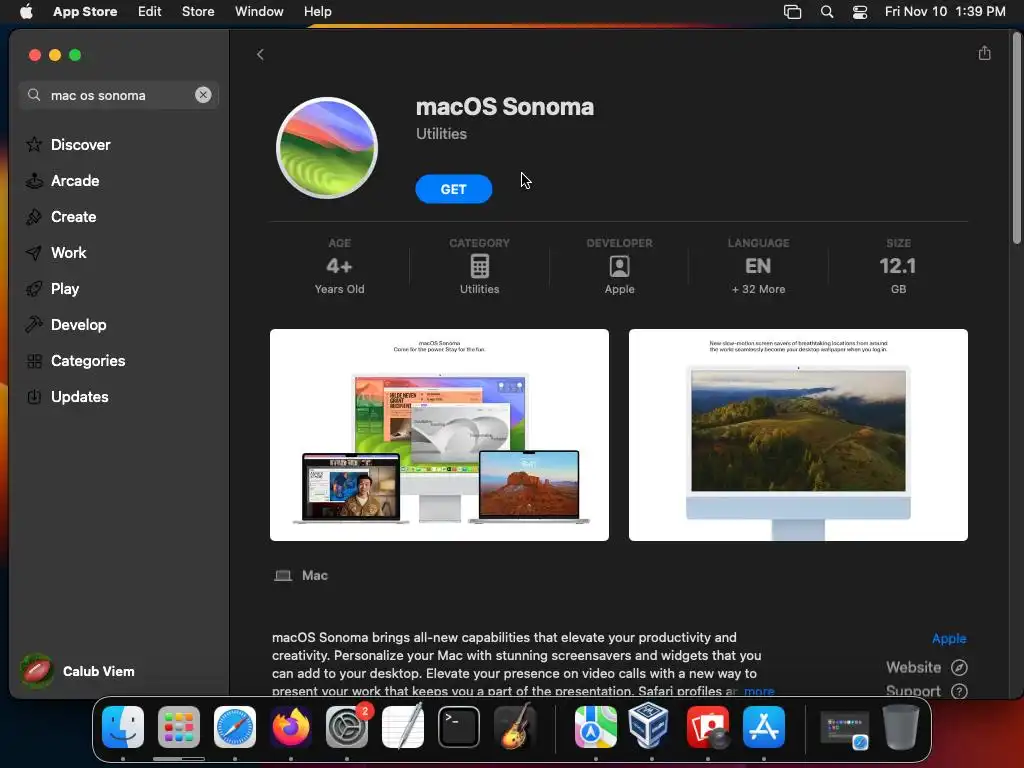Screen dimensions: 1024x768
Task: Click GET to download macOS Sonoma
Action: pos(453,189)
